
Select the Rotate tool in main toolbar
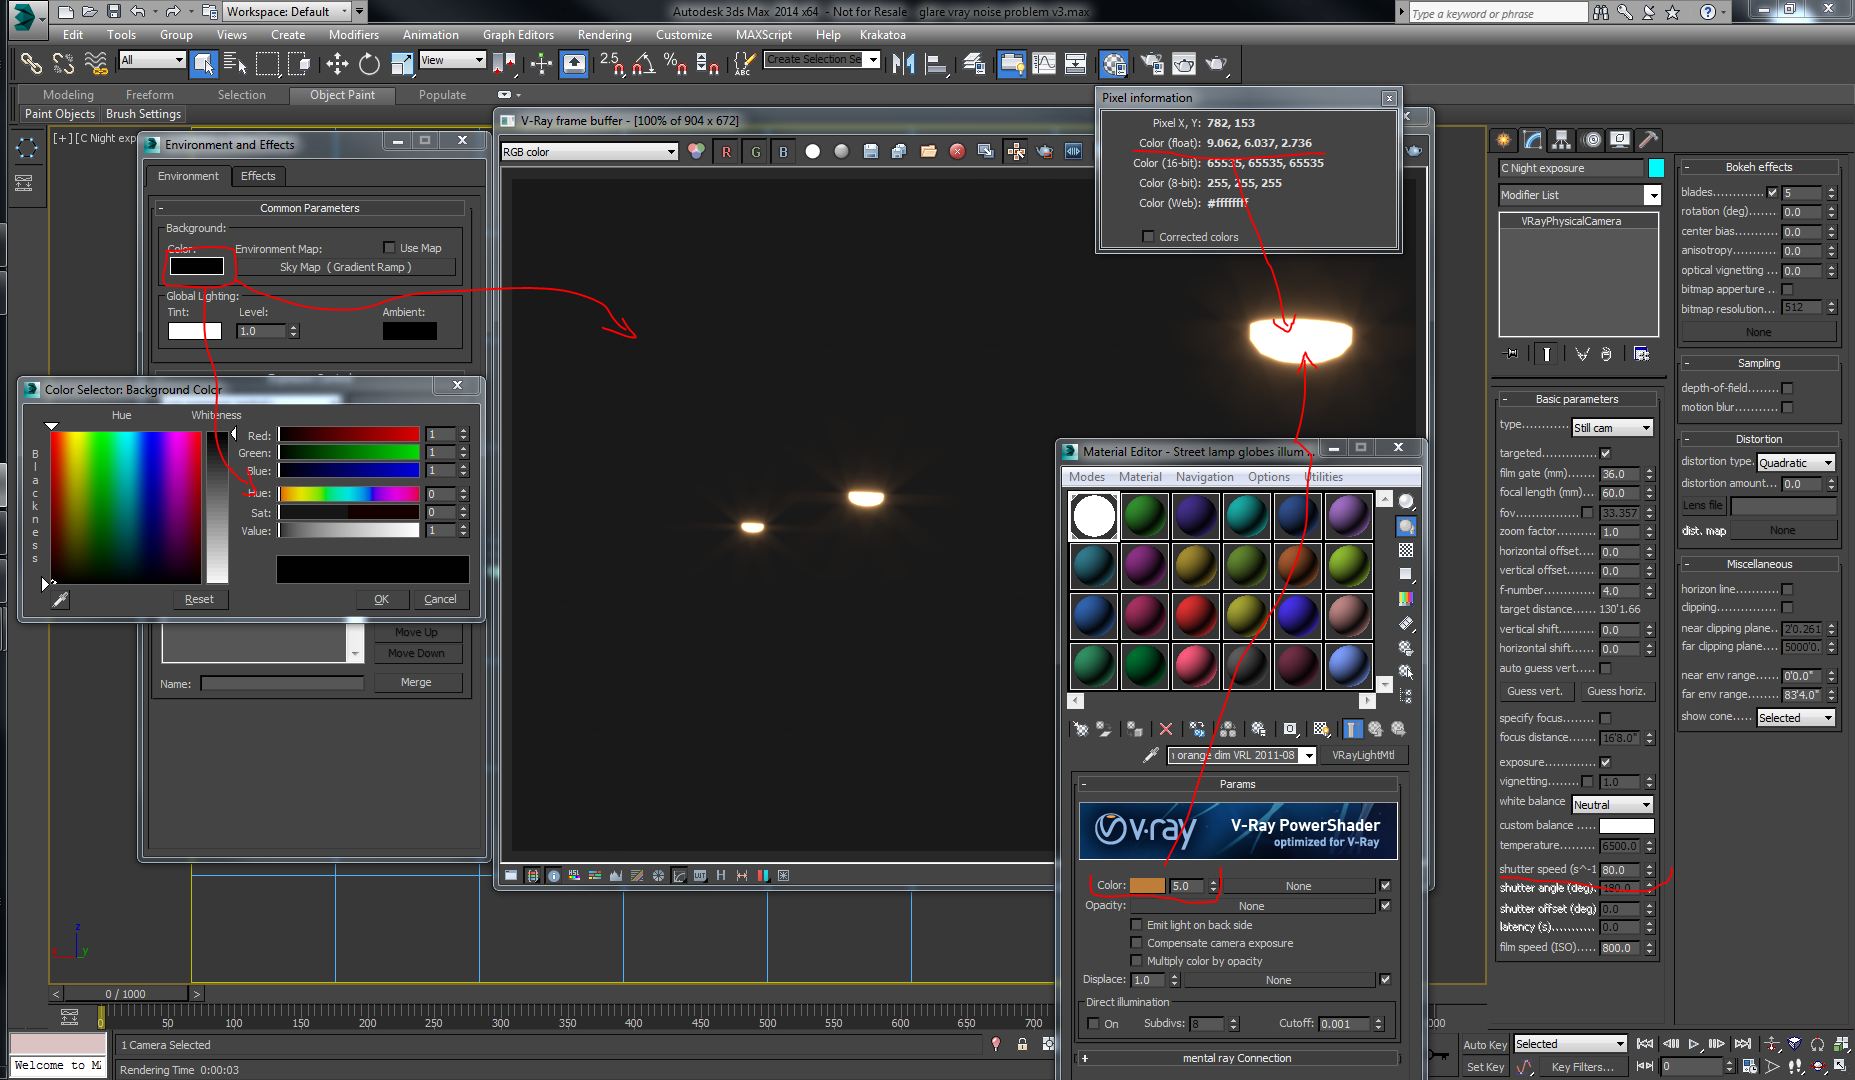pyautogui.click(x=369, y=64)
